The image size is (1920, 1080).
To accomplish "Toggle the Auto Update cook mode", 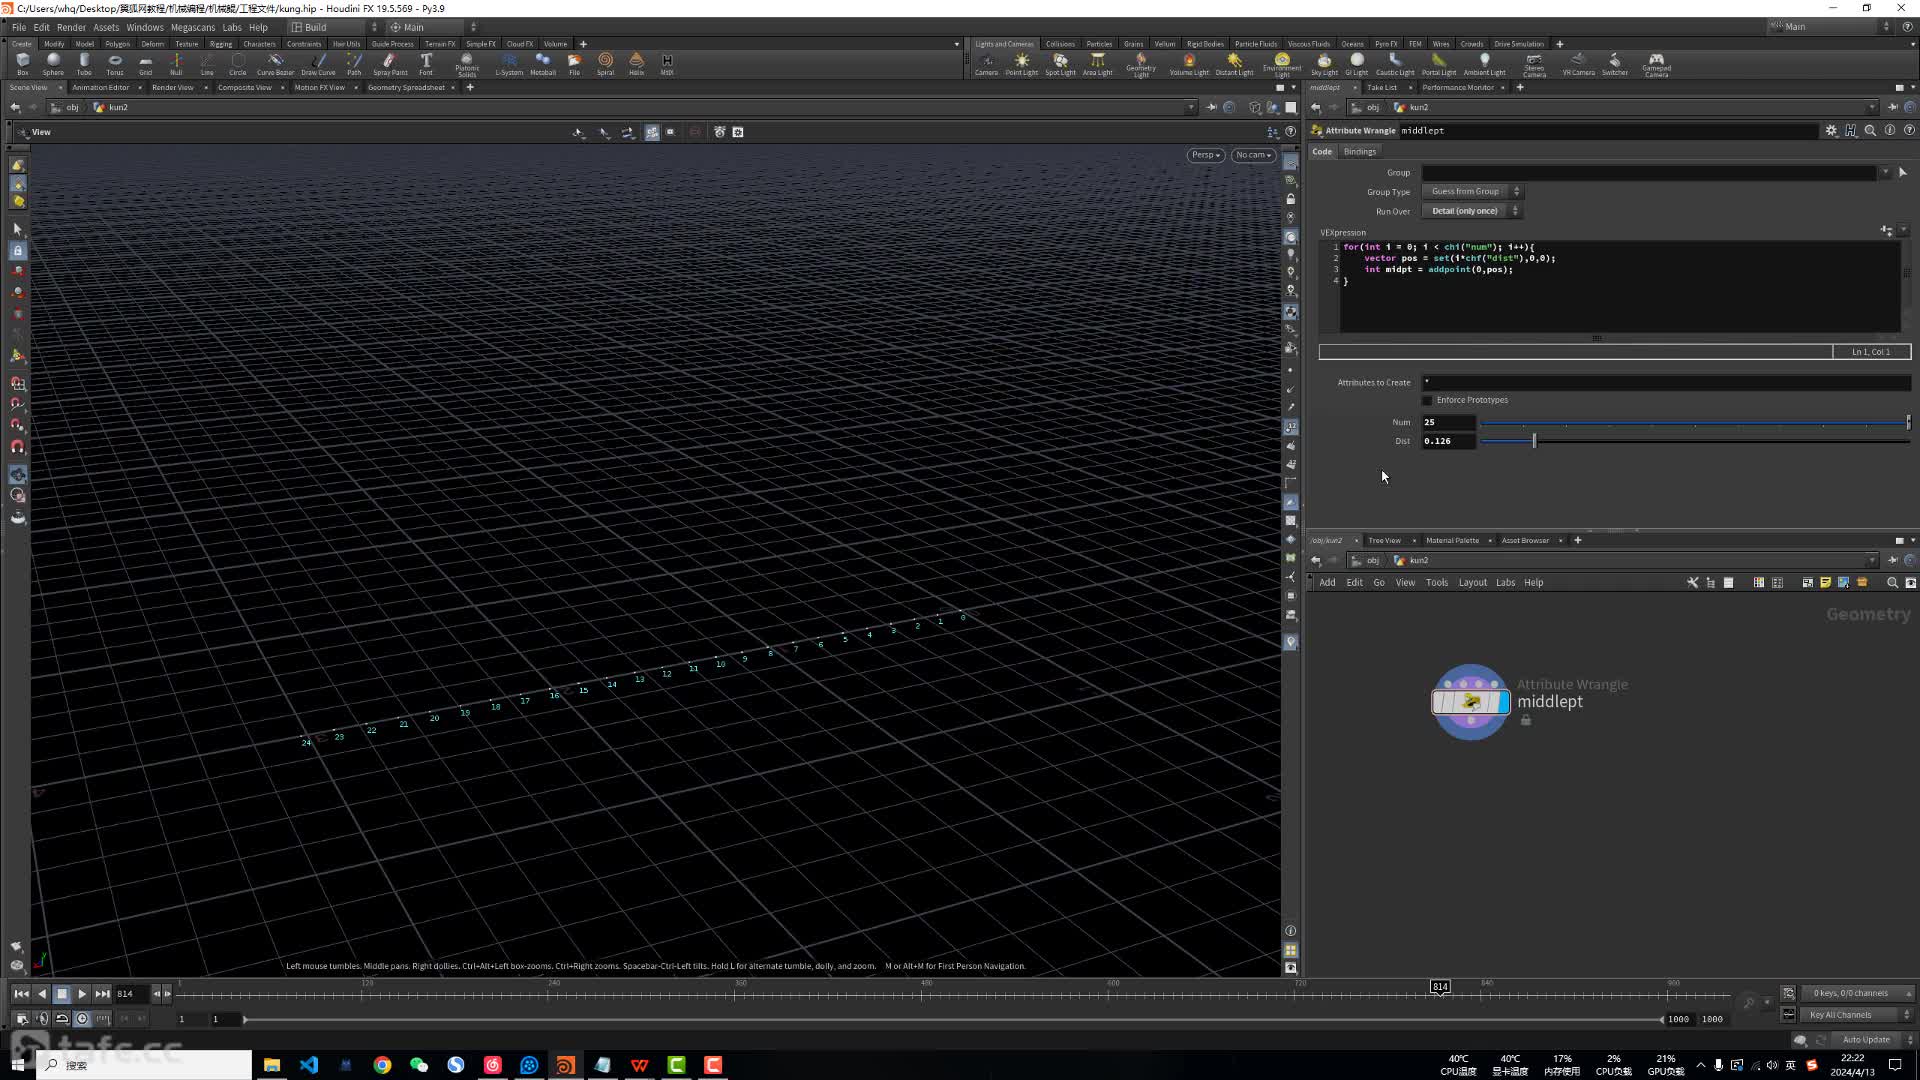I will [x=1866, y=1040].
